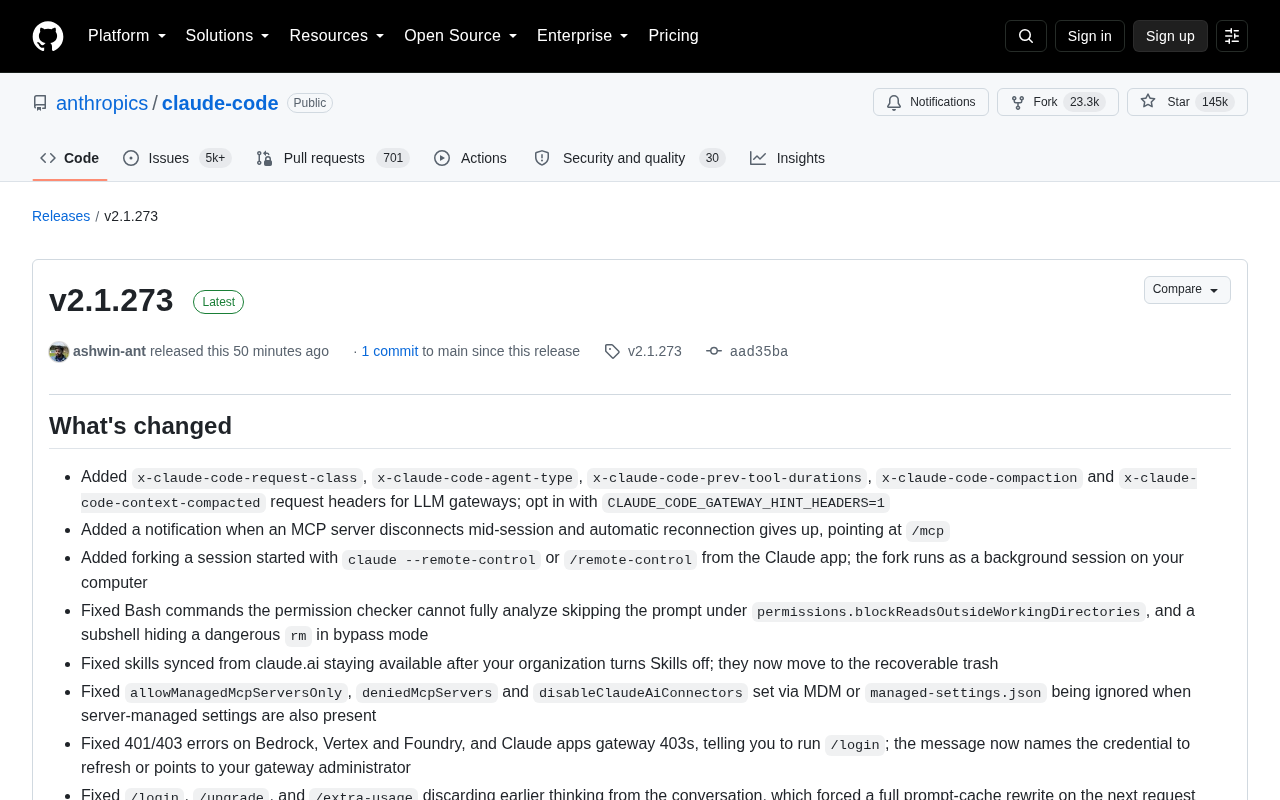
Task: Switch to the Security and quality tab
Action: pos(629,158)
